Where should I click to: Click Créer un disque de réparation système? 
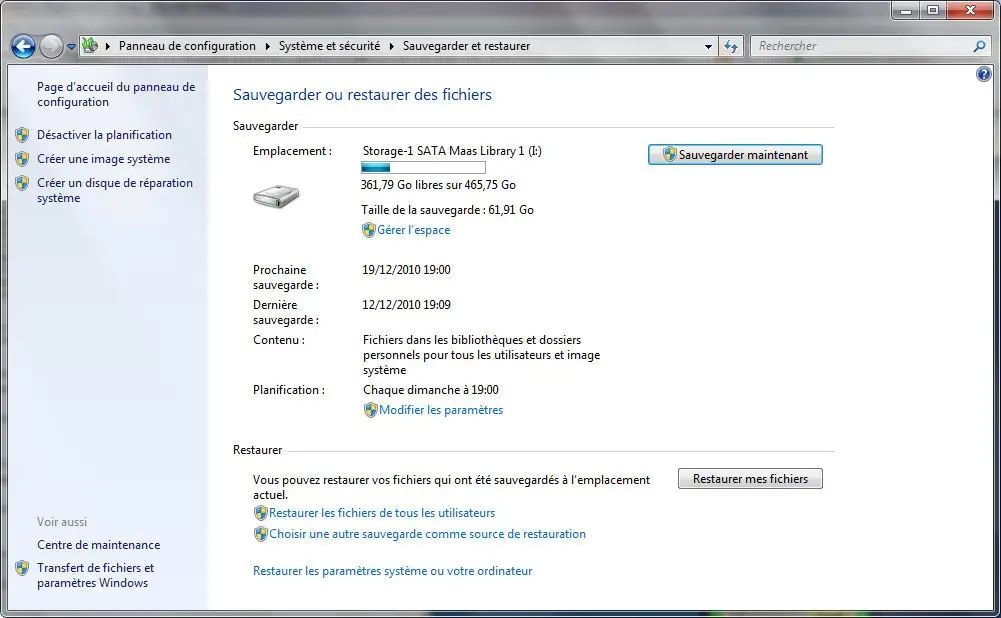pyautogui.click(x=115, y=190)
